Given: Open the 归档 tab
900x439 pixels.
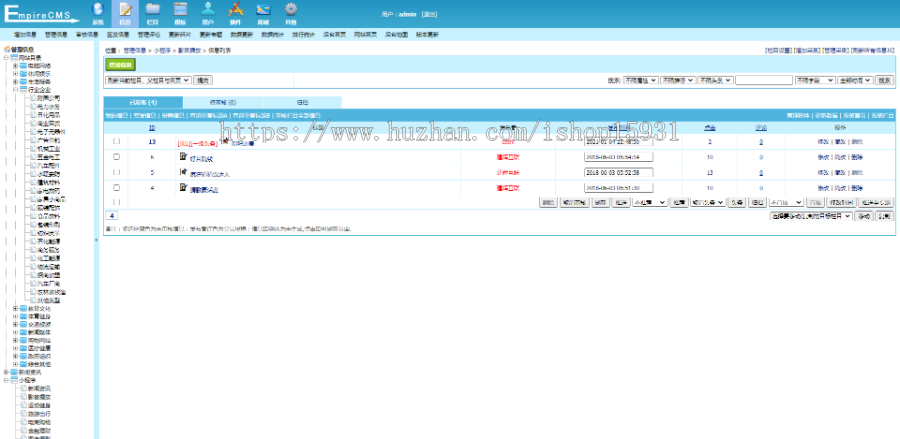Looking at the screenshot, I should pos(301,102).
